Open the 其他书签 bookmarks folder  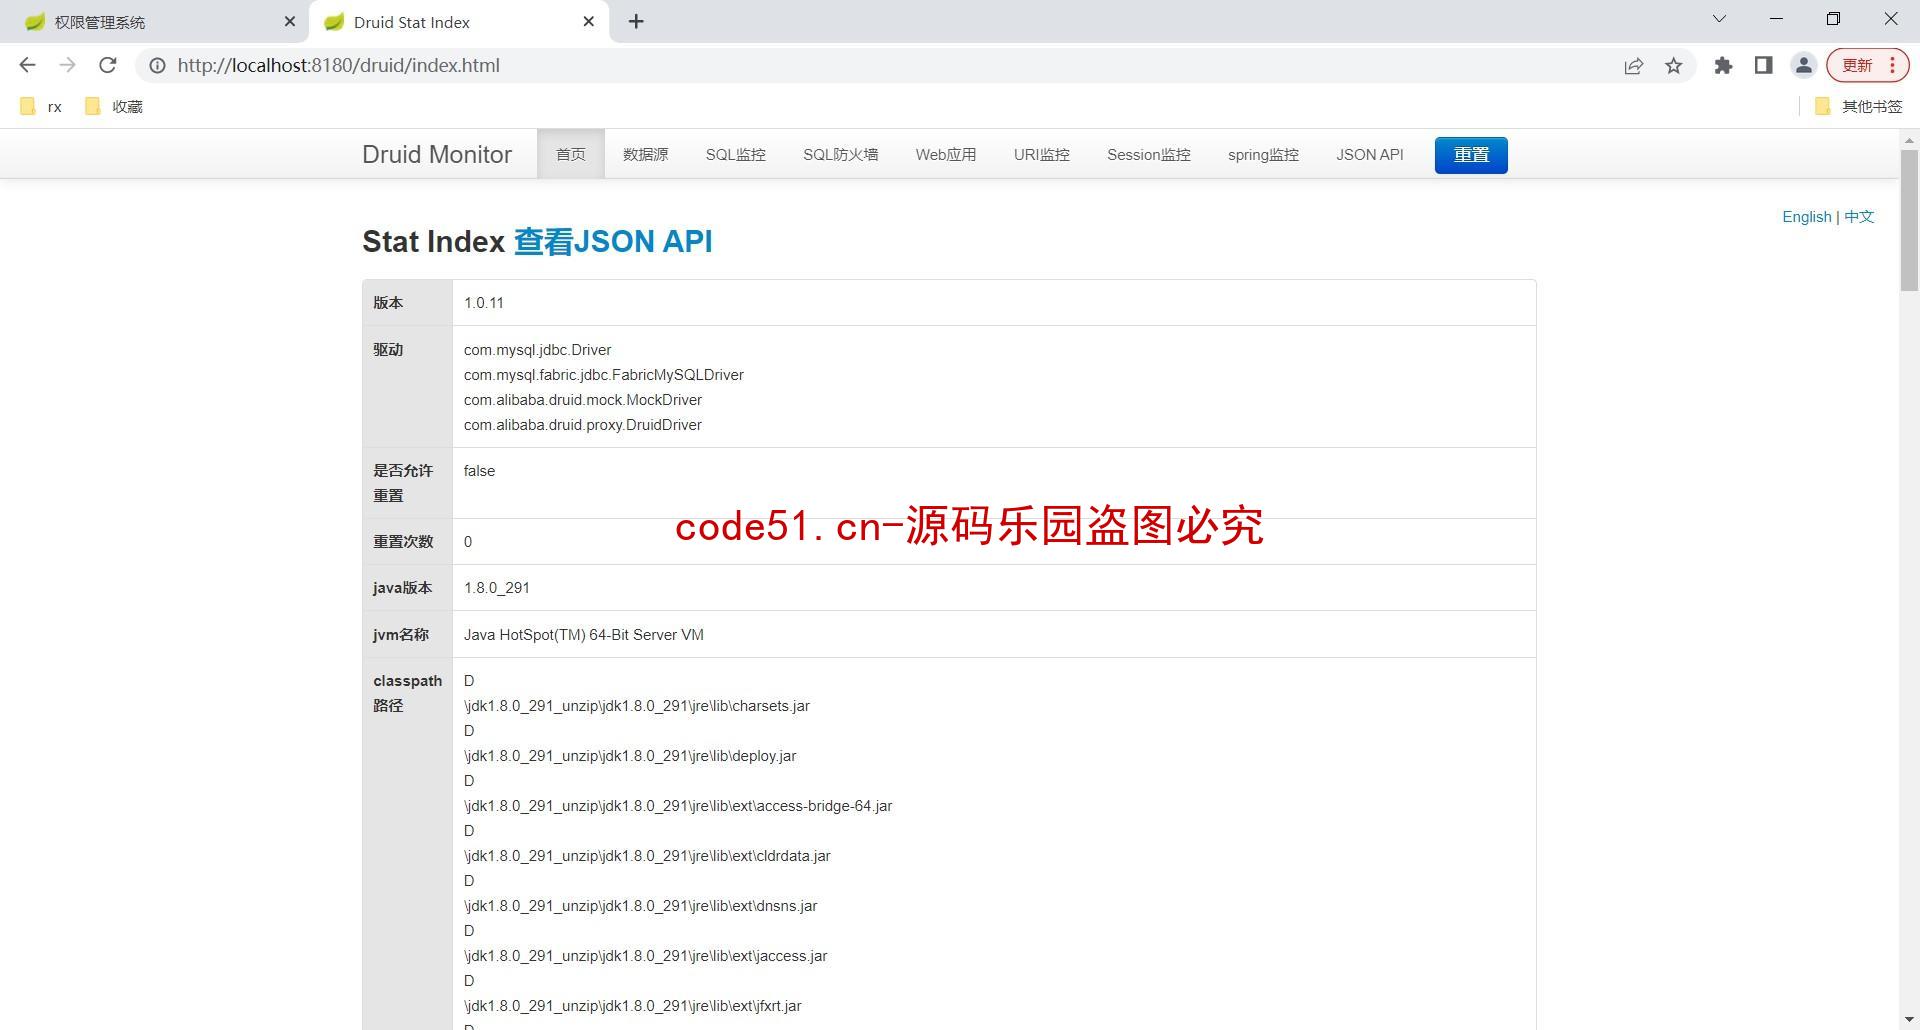(x=1858, y=106)
